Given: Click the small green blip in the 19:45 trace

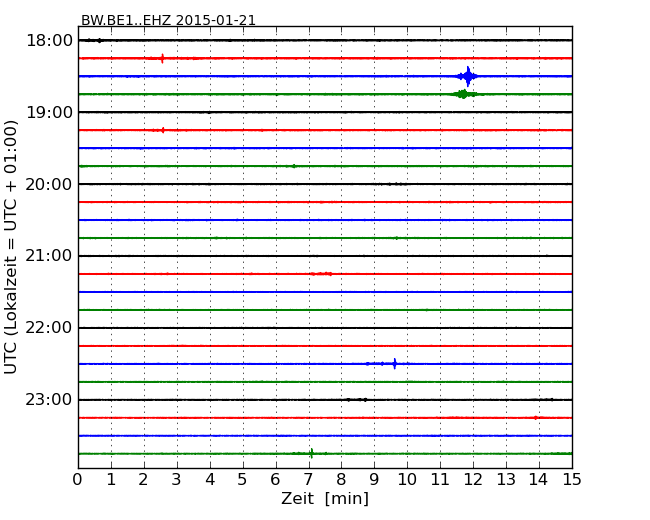Looking at the screenshot, I should [x=293, y=166].
